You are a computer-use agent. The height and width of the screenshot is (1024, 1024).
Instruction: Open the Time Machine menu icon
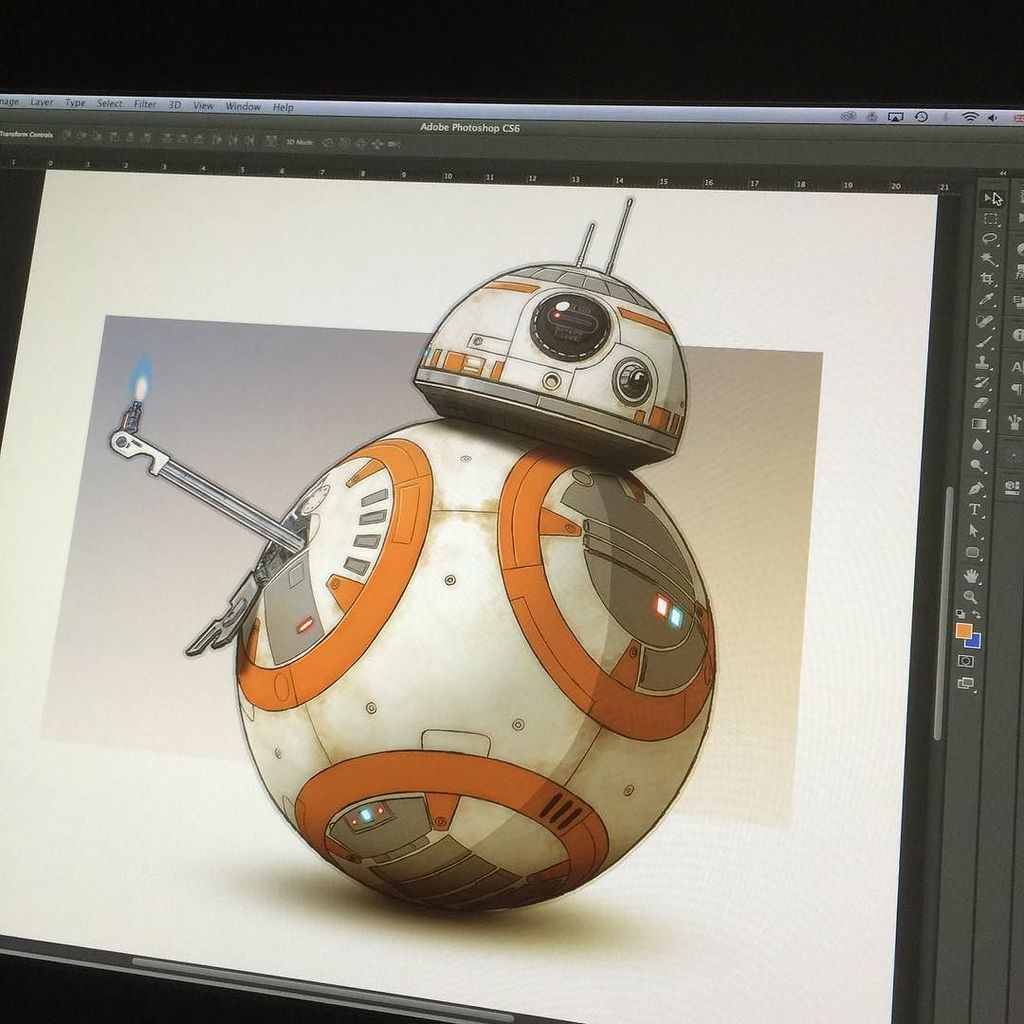point(921,117)
